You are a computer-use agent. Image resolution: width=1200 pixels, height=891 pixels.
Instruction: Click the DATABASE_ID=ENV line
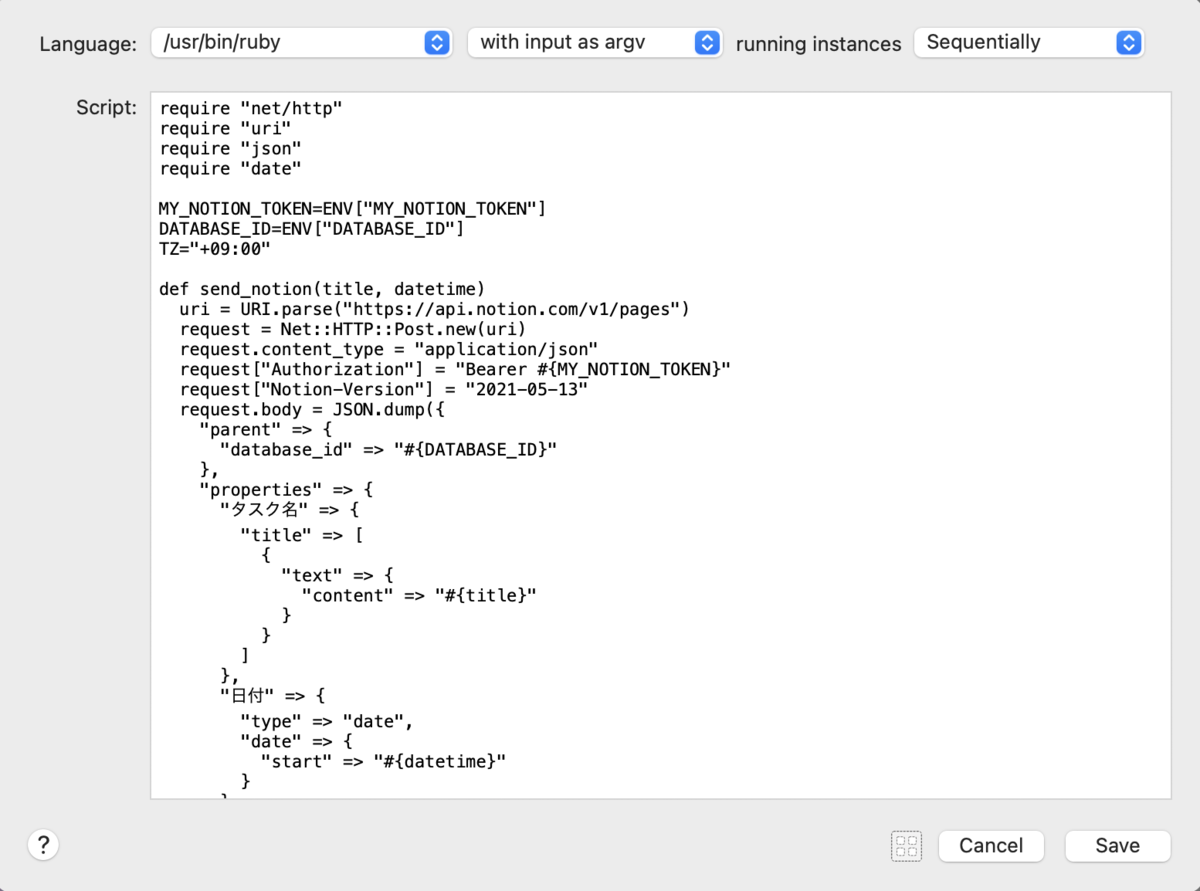311,228
